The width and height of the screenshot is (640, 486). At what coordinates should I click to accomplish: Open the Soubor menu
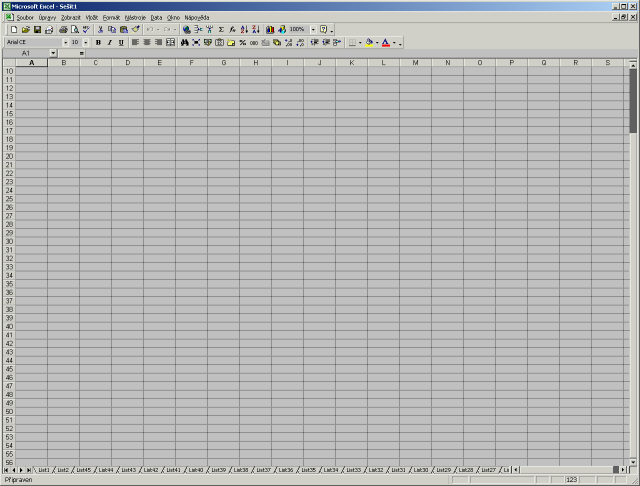click(x=25, y=17)
